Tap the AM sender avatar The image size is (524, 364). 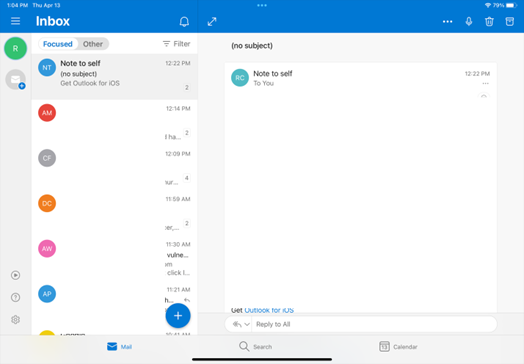tap(47, 113)
